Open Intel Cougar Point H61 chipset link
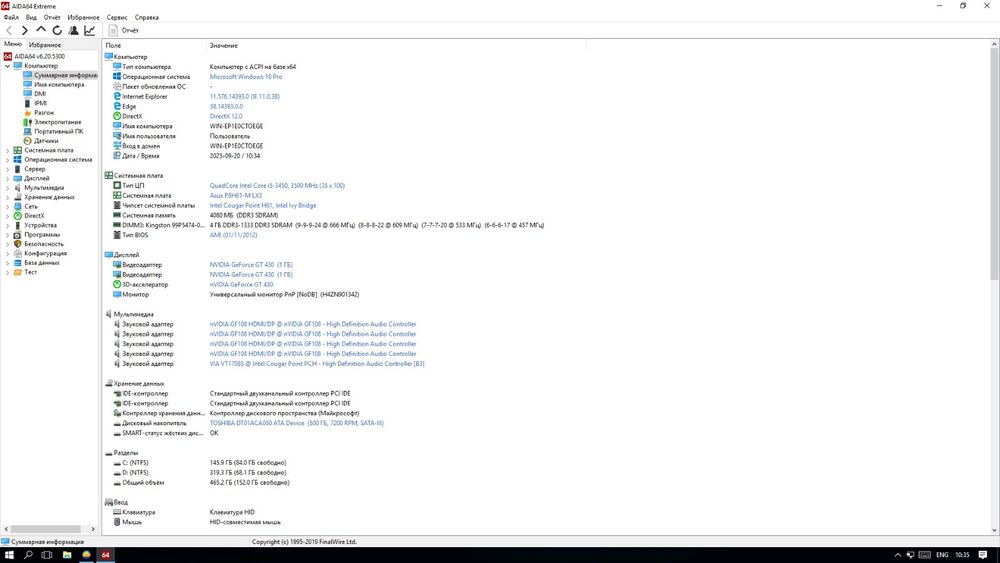This screenshot has width=1000, height=563. coord(263,205)
